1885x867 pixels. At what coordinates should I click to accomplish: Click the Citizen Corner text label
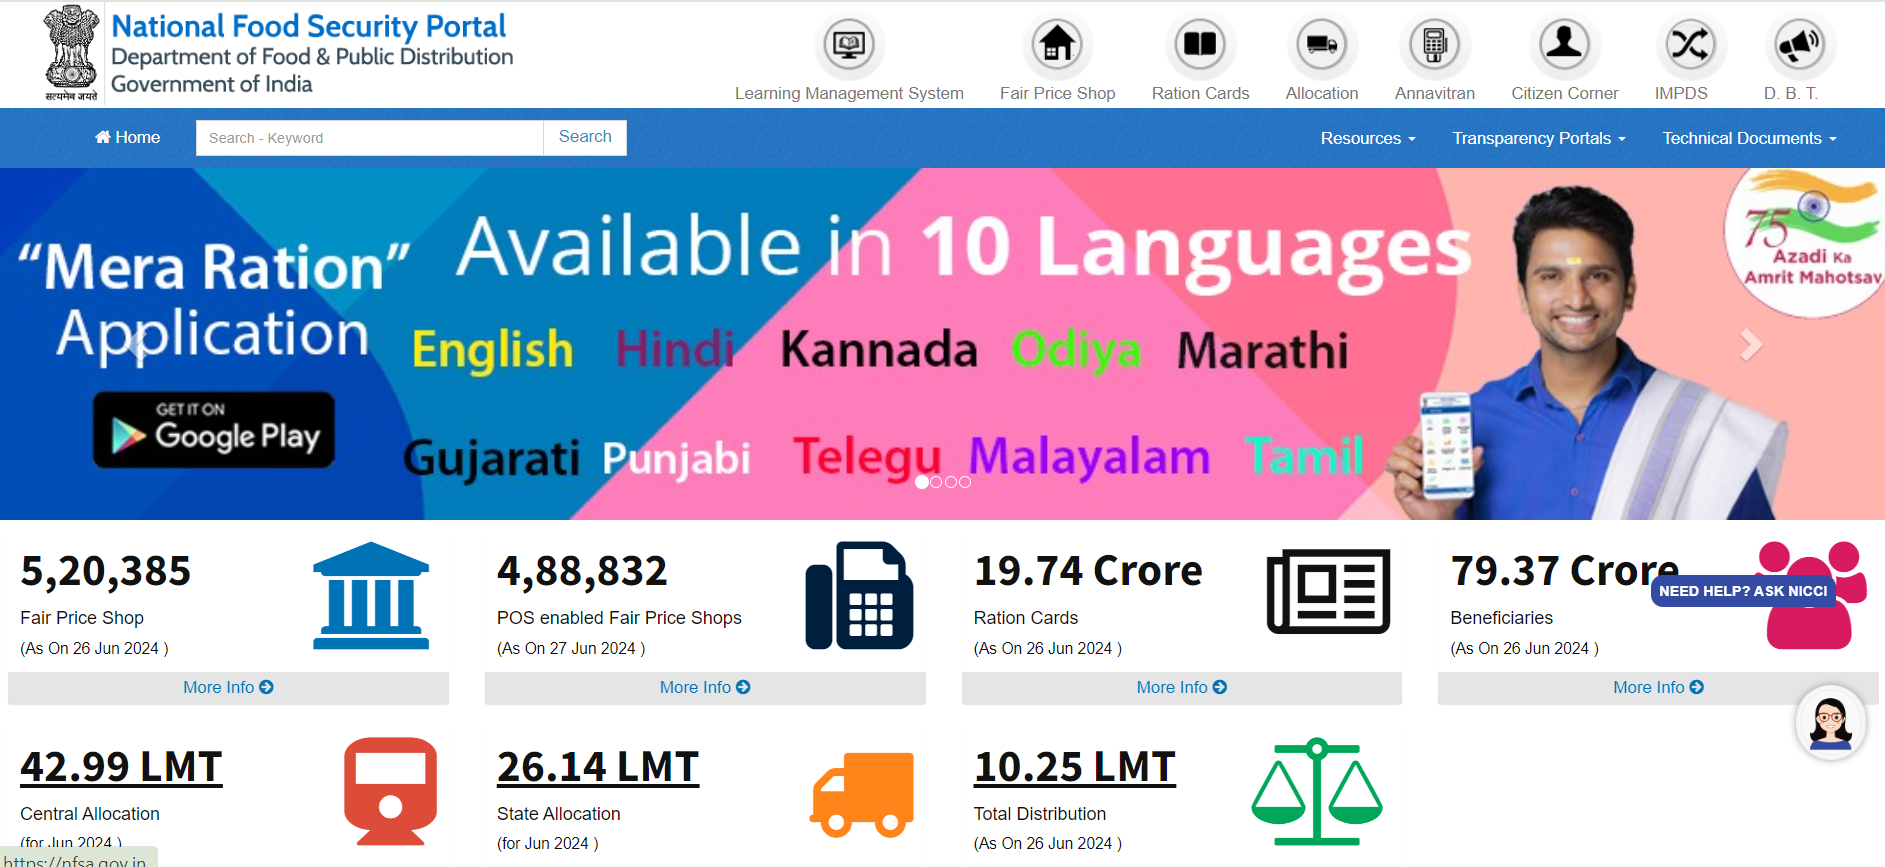coord(1565,93)
